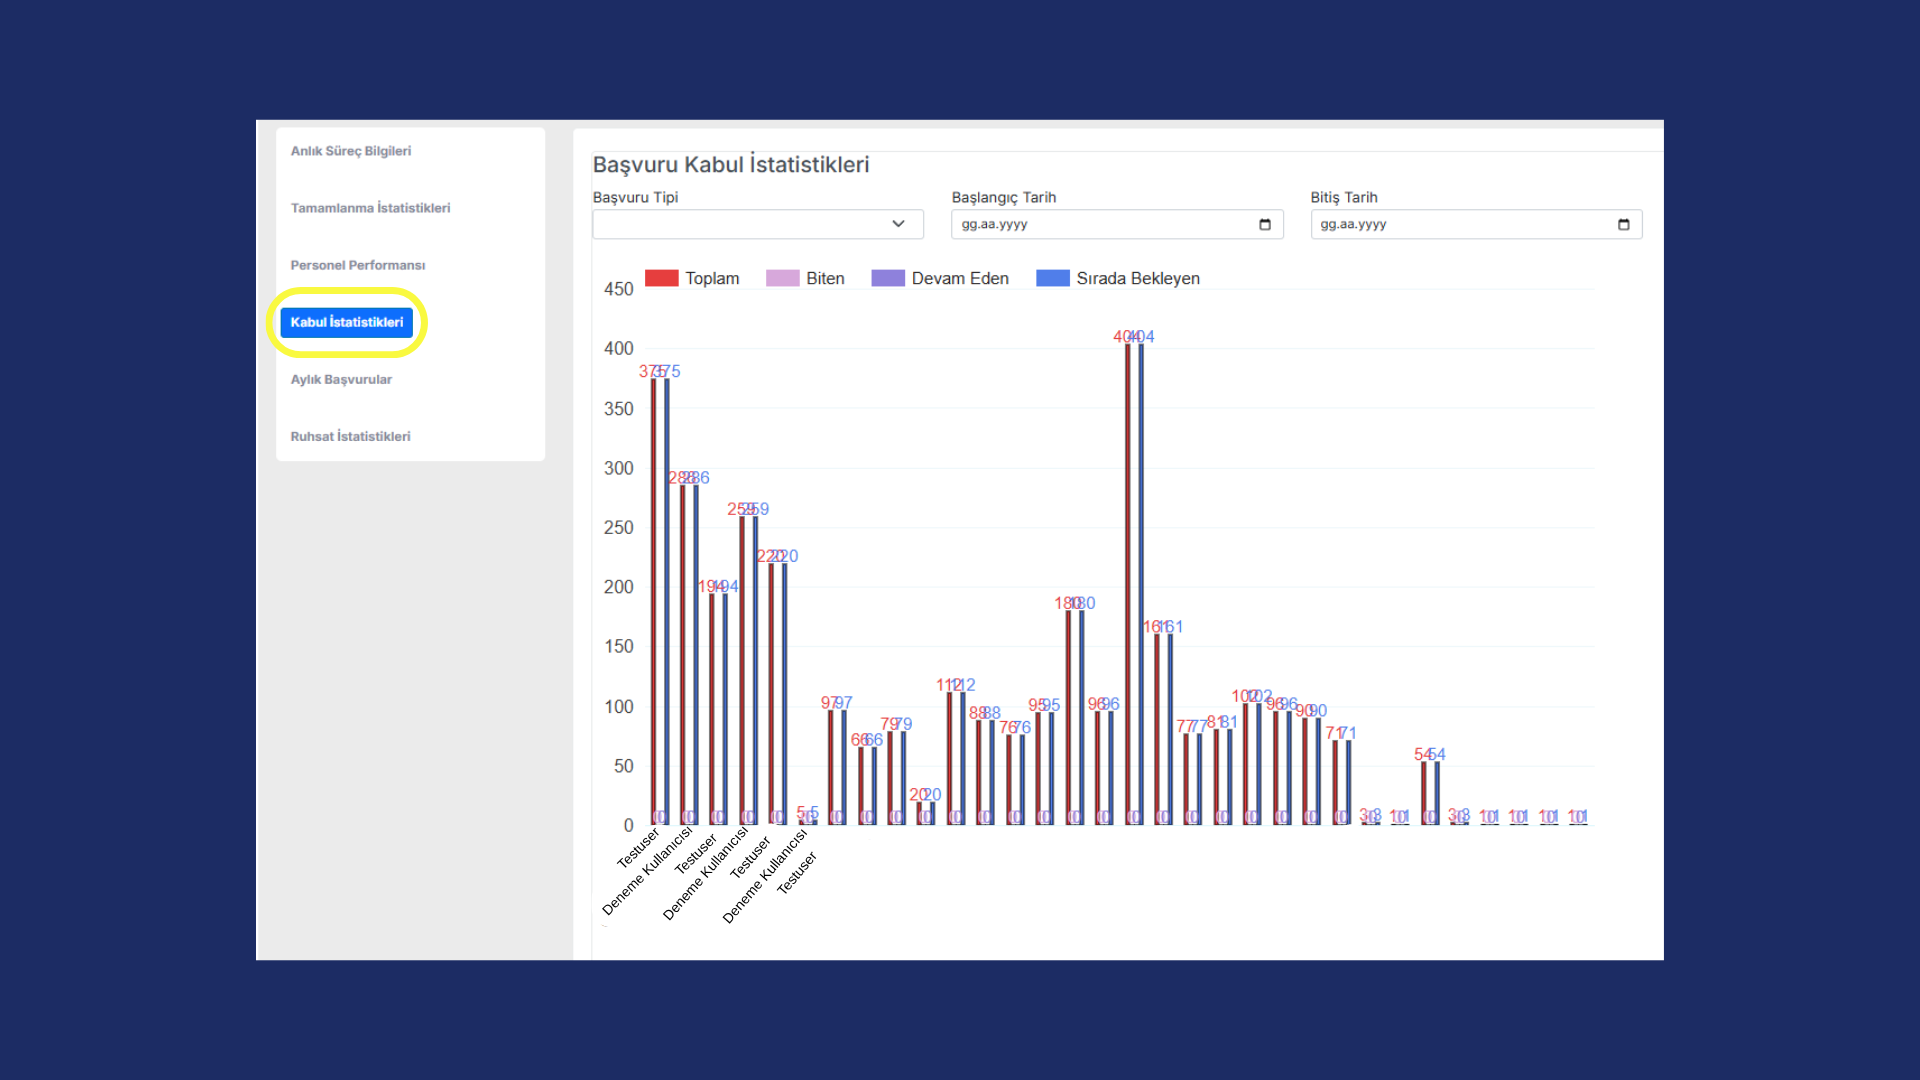Viewport: 1920px width, 1080px height.
Task: Toggle the Biten legend series
Action: pyautogui.click(x=805, y=278)
